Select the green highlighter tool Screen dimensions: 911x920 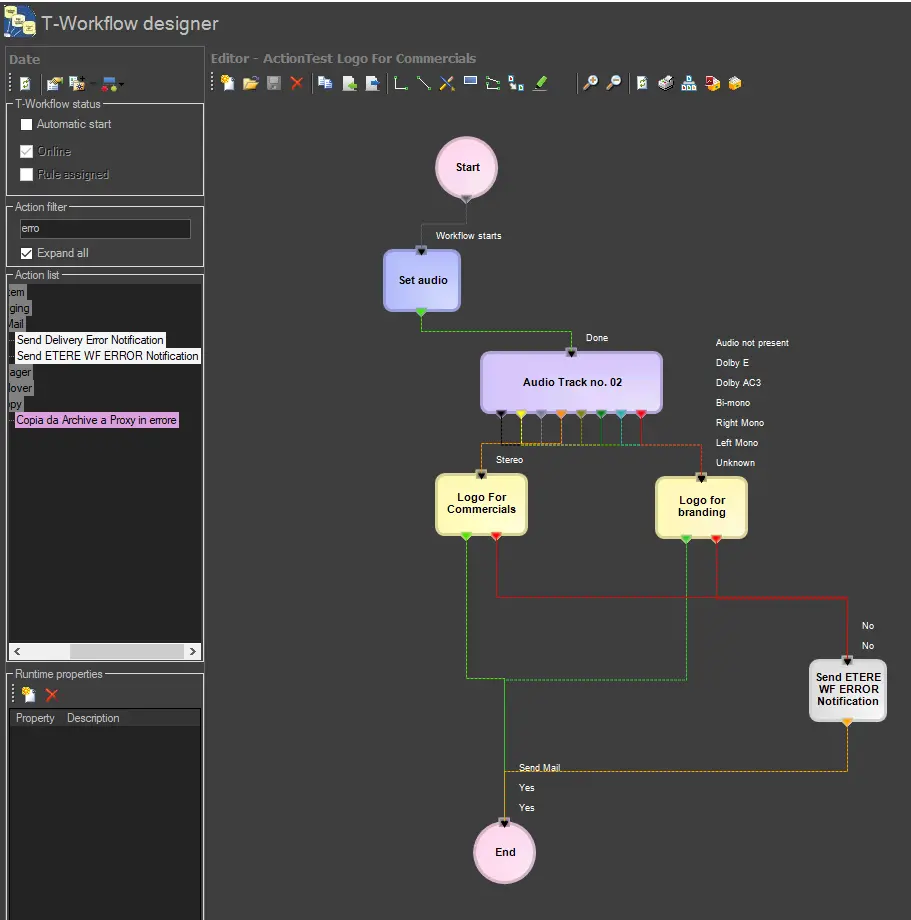(540, 83)
